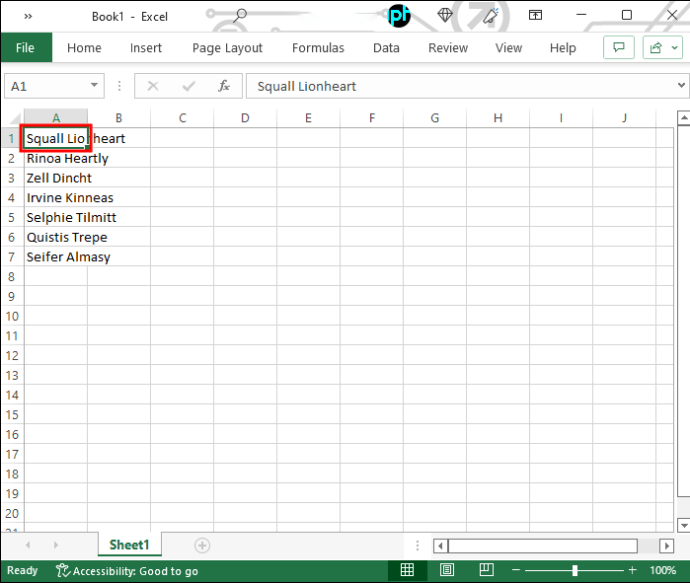Click the diamond premium icon
690x583 pixels.
pyautogui.click(x=445, y=15)
